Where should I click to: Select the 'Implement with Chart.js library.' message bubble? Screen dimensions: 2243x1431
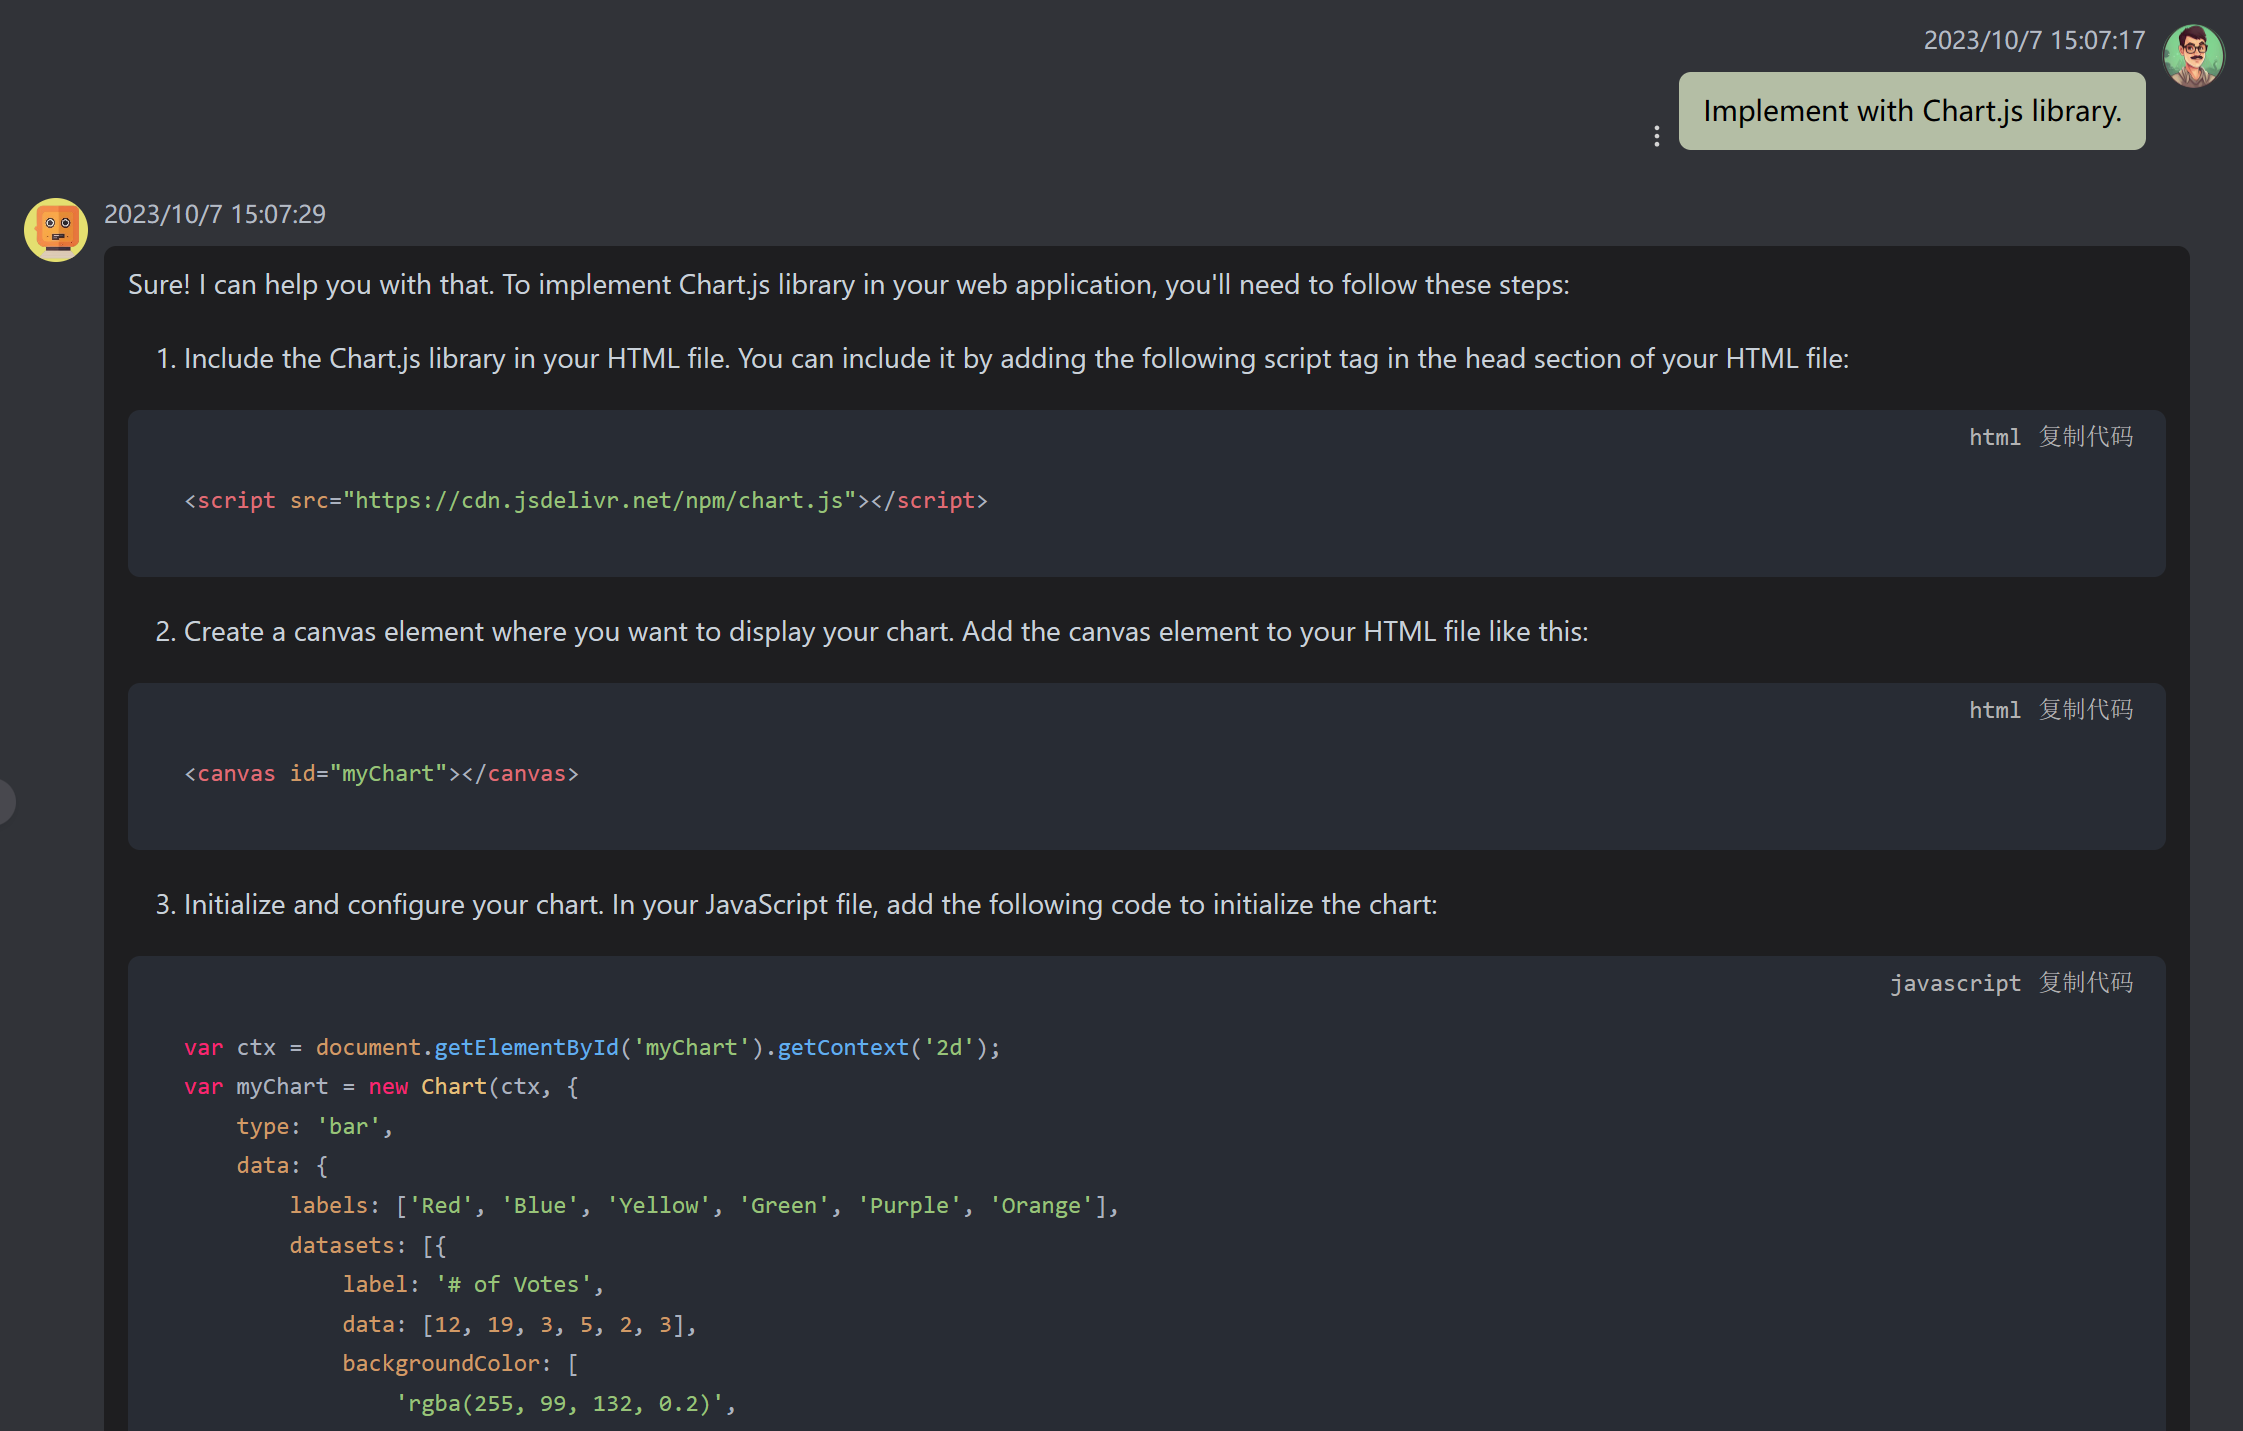pos(1911,111)
